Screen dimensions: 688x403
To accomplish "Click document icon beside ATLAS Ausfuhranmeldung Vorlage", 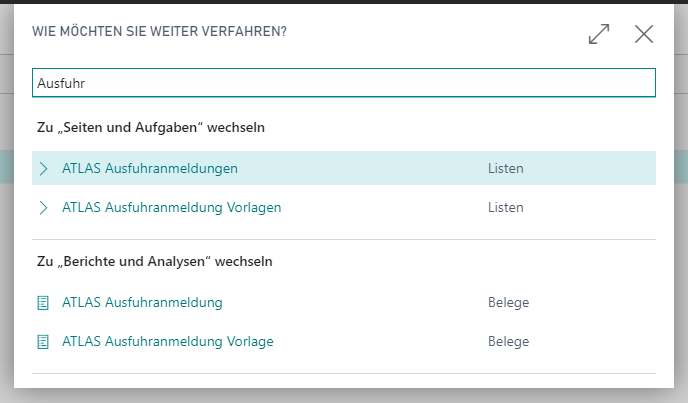I will tap(43, 342).
